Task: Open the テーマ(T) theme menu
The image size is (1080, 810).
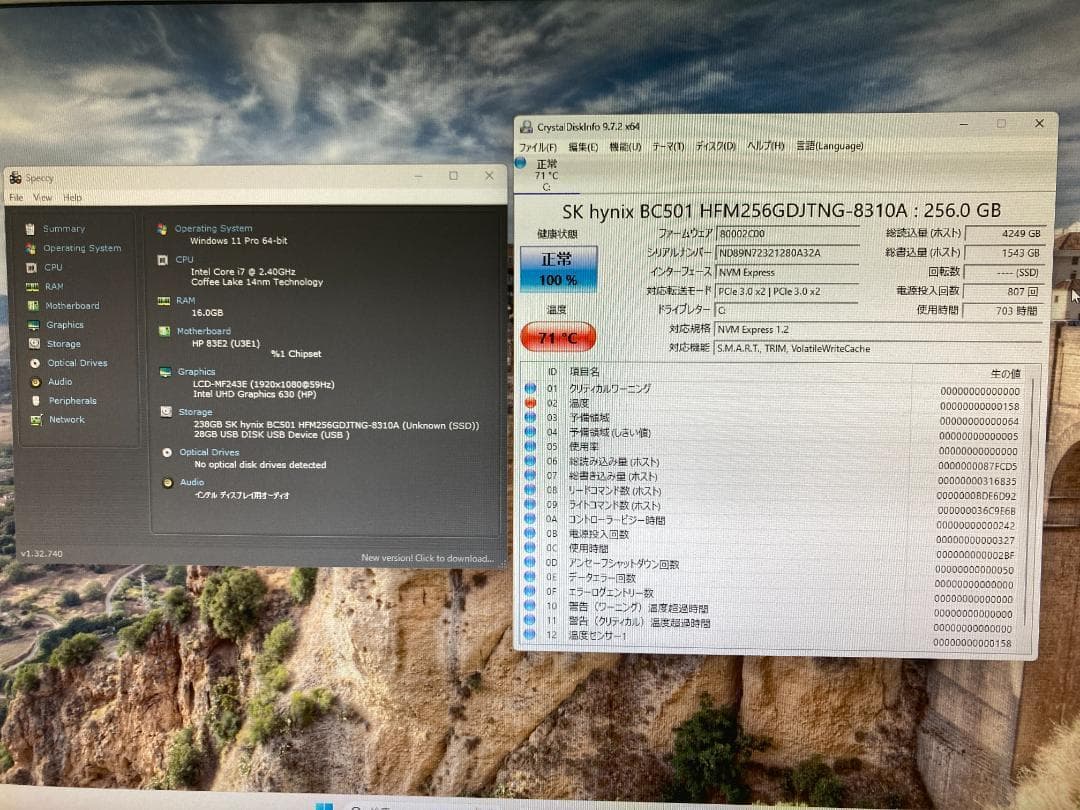Action: [x=667, y=146]
